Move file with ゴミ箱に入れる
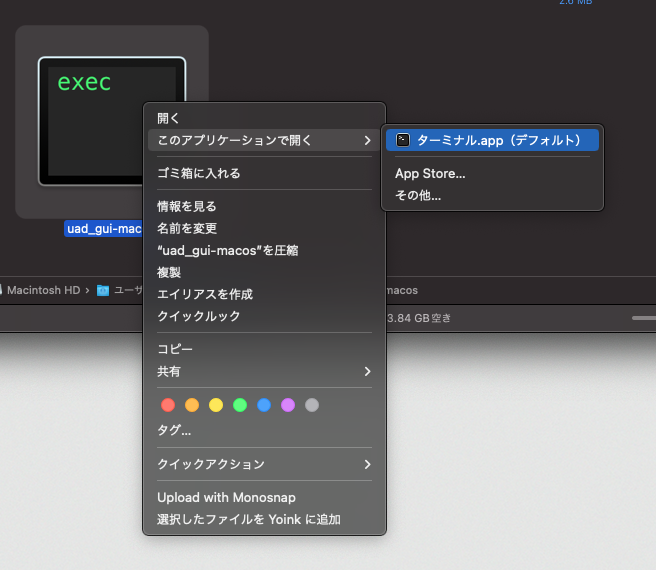The height and width of the screenshot is (570, 656). click(199, 173)
